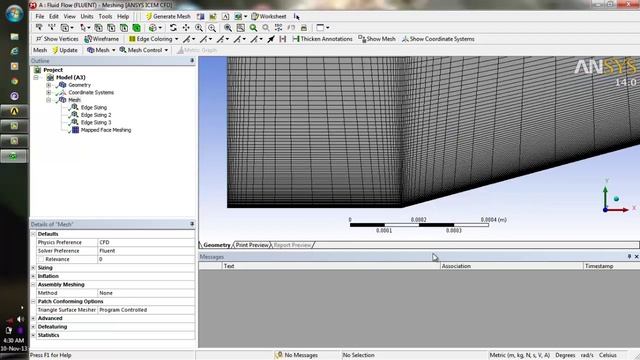This screenshot has width=640, height=360.
Task: Toggle Show Vertices
Action: 57,39
